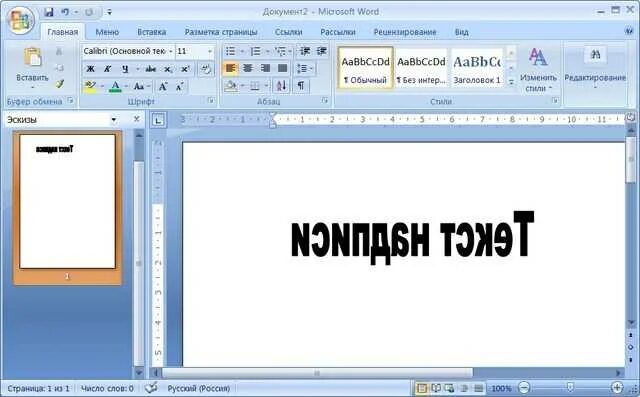Image resolution: width=640 pixels, height=397 pixels.
Task: Close the Эскизы thumbnails pane
Action: [x=137, y=119]
